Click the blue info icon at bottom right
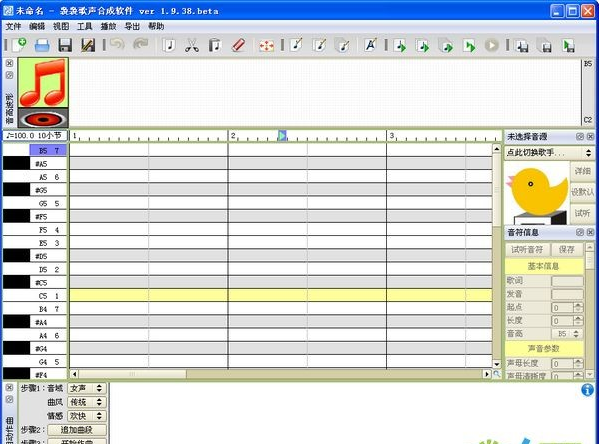599x444 pixels. pyautogui.click(x=587, y=390)
